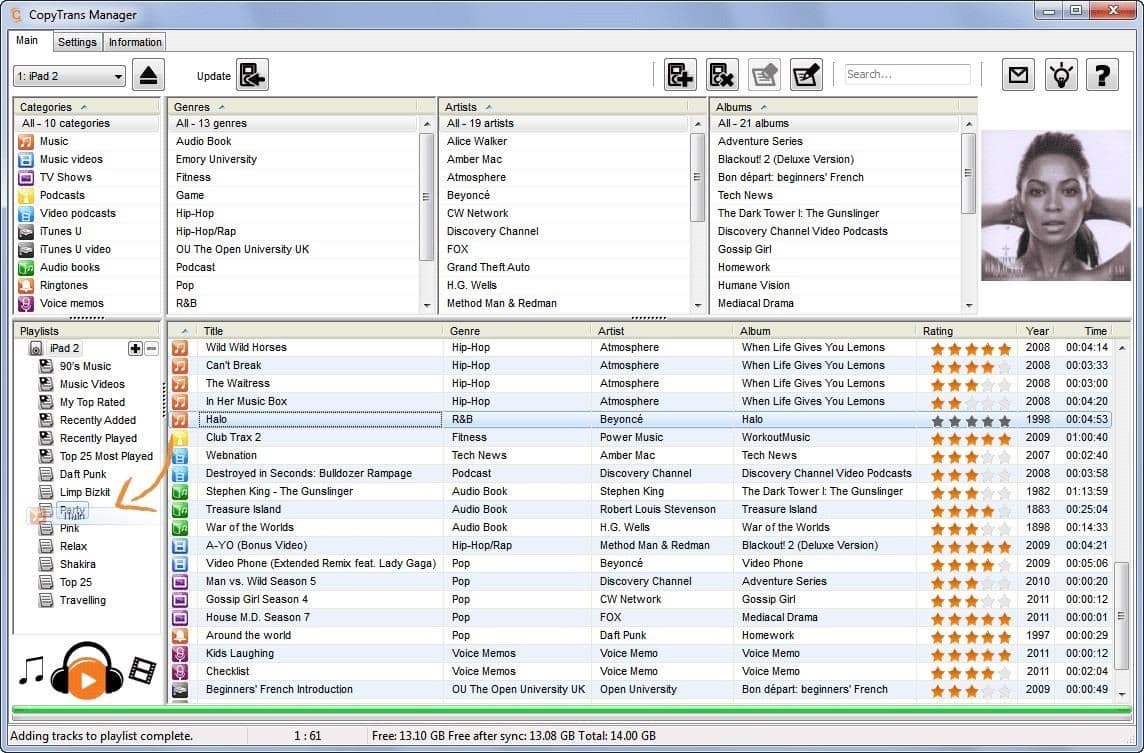Image resolution: width=1144 pixels, height=753 pixels.
Task: Click the Genres pane header sort arrow
Action: pos(221,106)
